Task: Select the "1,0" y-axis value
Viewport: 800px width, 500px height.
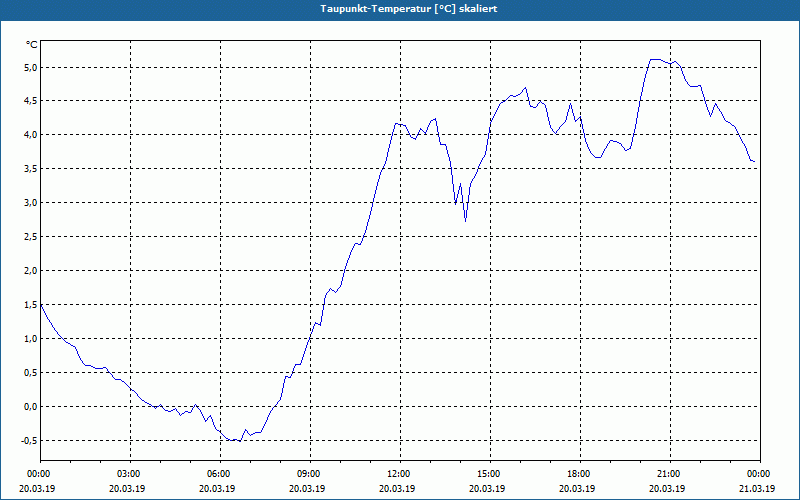Action: pyautogui.click(x=31, y=339)
